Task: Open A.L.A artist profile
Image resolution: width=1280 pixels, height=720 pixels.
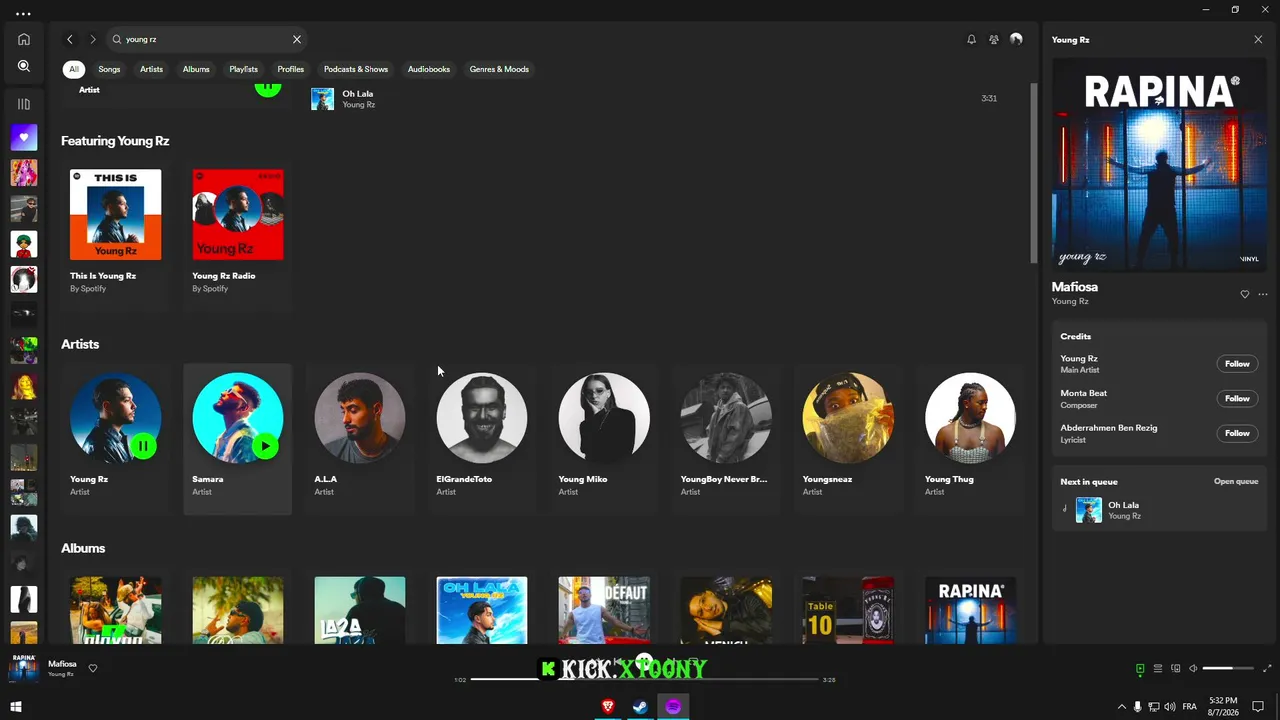Action: tap(360, 439)
